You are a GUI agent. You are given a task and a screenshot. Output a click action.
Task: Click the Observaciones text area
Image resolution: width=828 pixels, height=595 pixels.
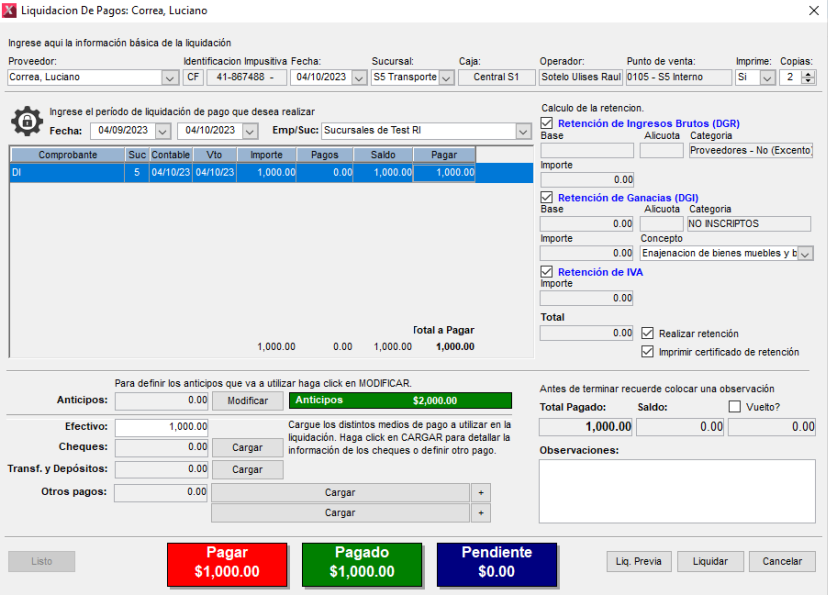677,491
